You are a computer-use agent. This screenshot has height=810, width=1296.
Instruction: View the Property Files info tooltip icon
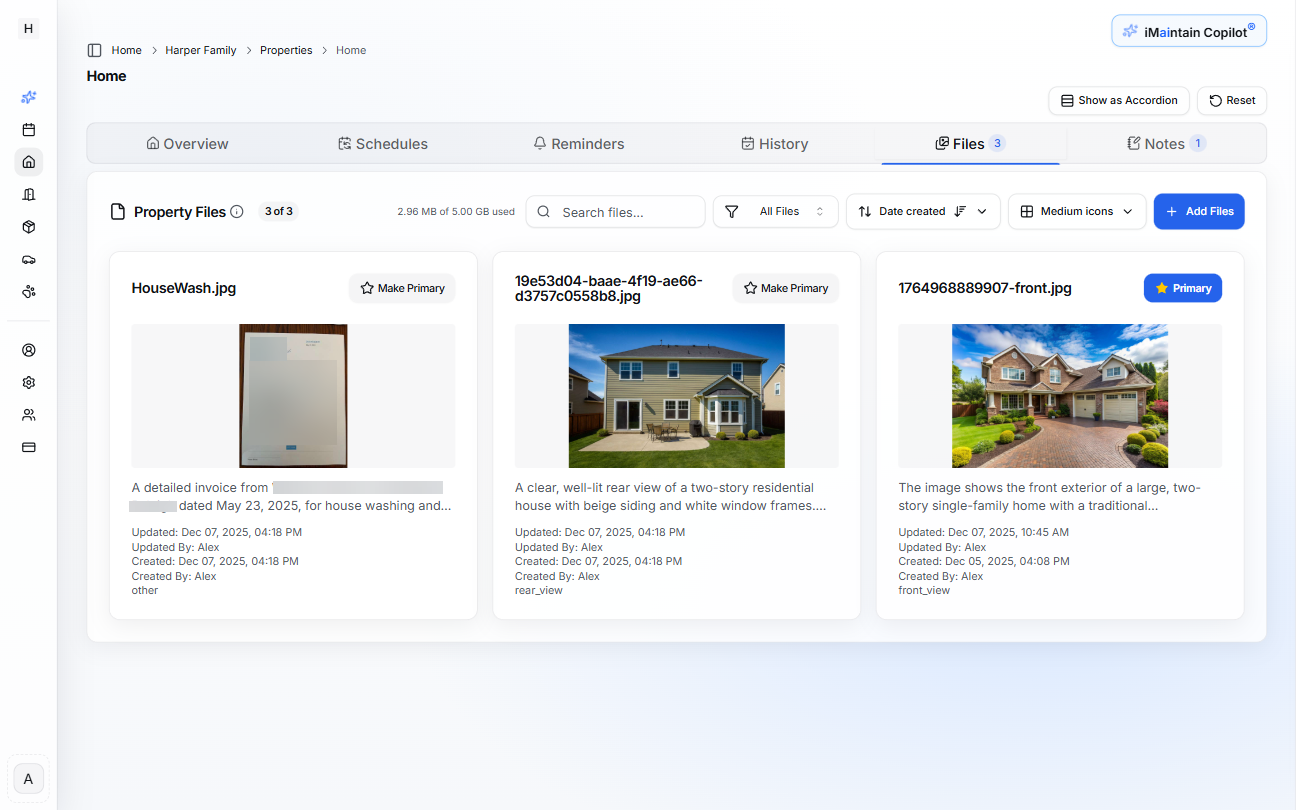tap(237, 211)
